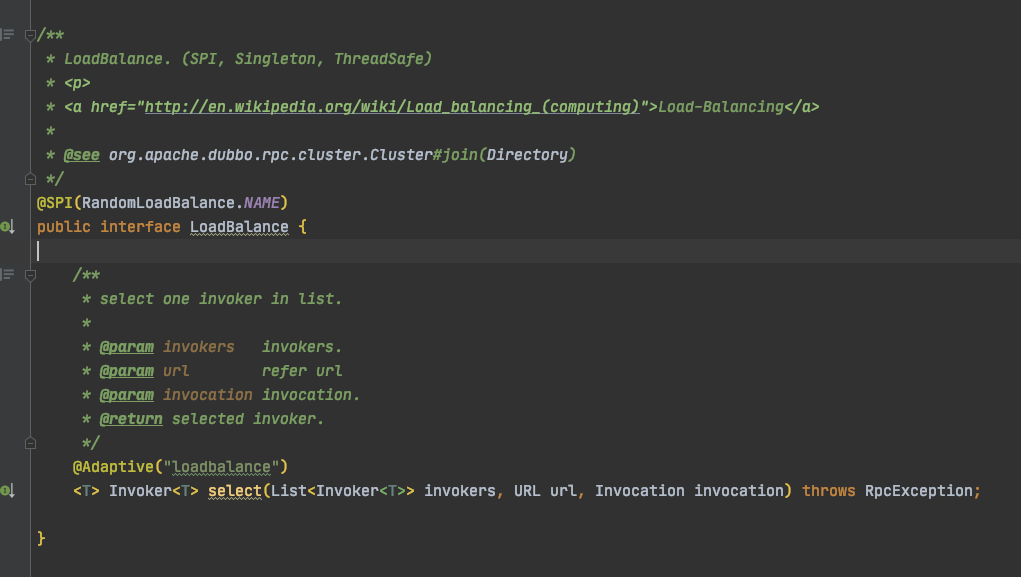Click the public keyword

[64, 227]
